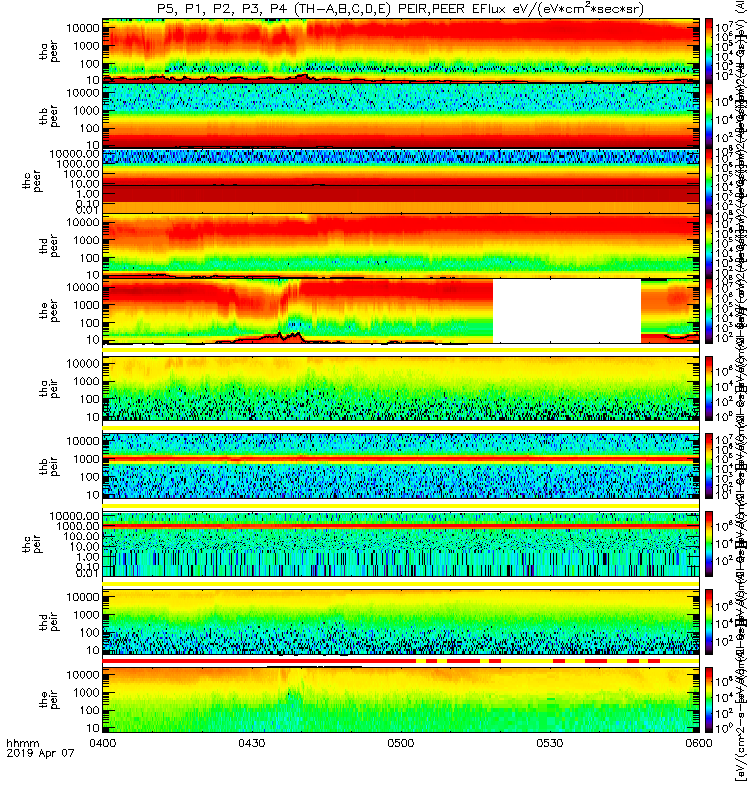
Task: Click the thb peer spectrogram panel
Action: click(x=401, y=115)
